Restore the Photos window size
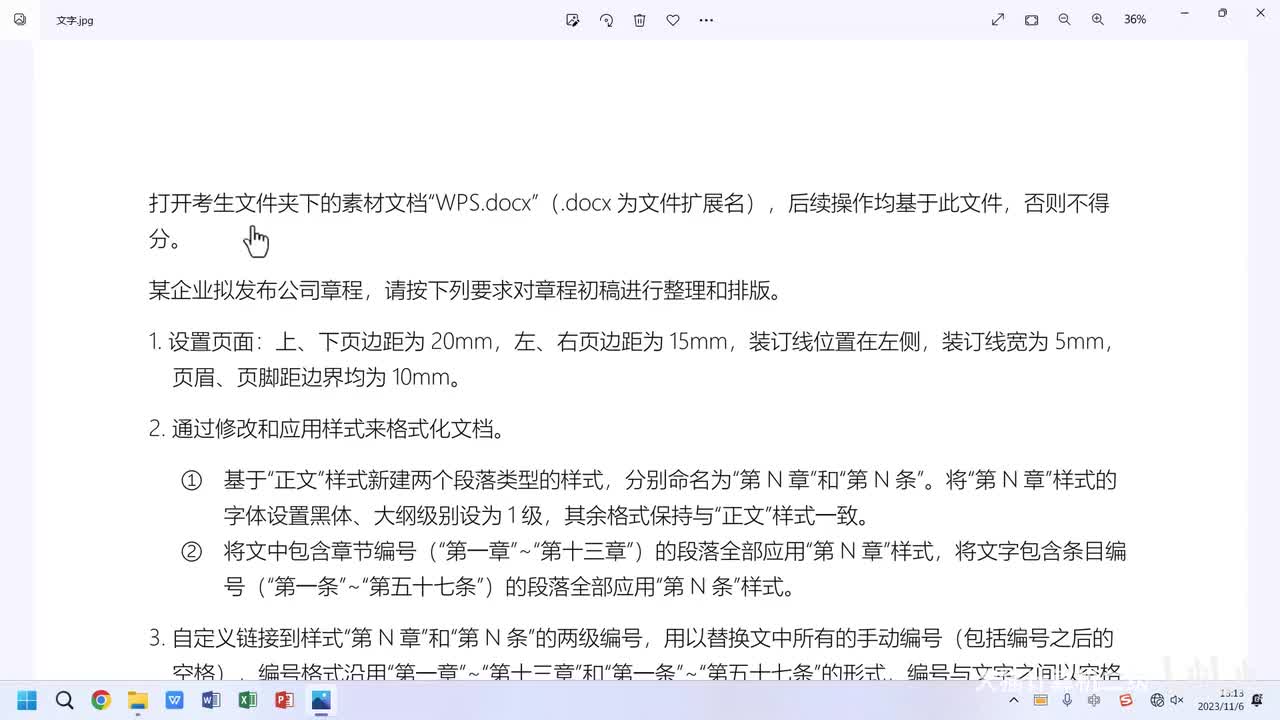The height and width of the screenshot is (720, 1280). click(1222, 13)
